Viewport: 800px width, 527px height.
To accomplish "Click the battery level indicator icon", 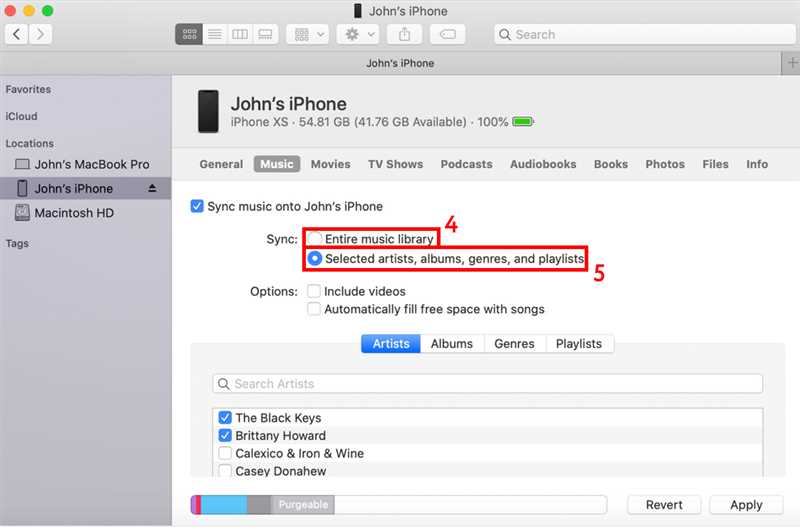I will point(523,122).
